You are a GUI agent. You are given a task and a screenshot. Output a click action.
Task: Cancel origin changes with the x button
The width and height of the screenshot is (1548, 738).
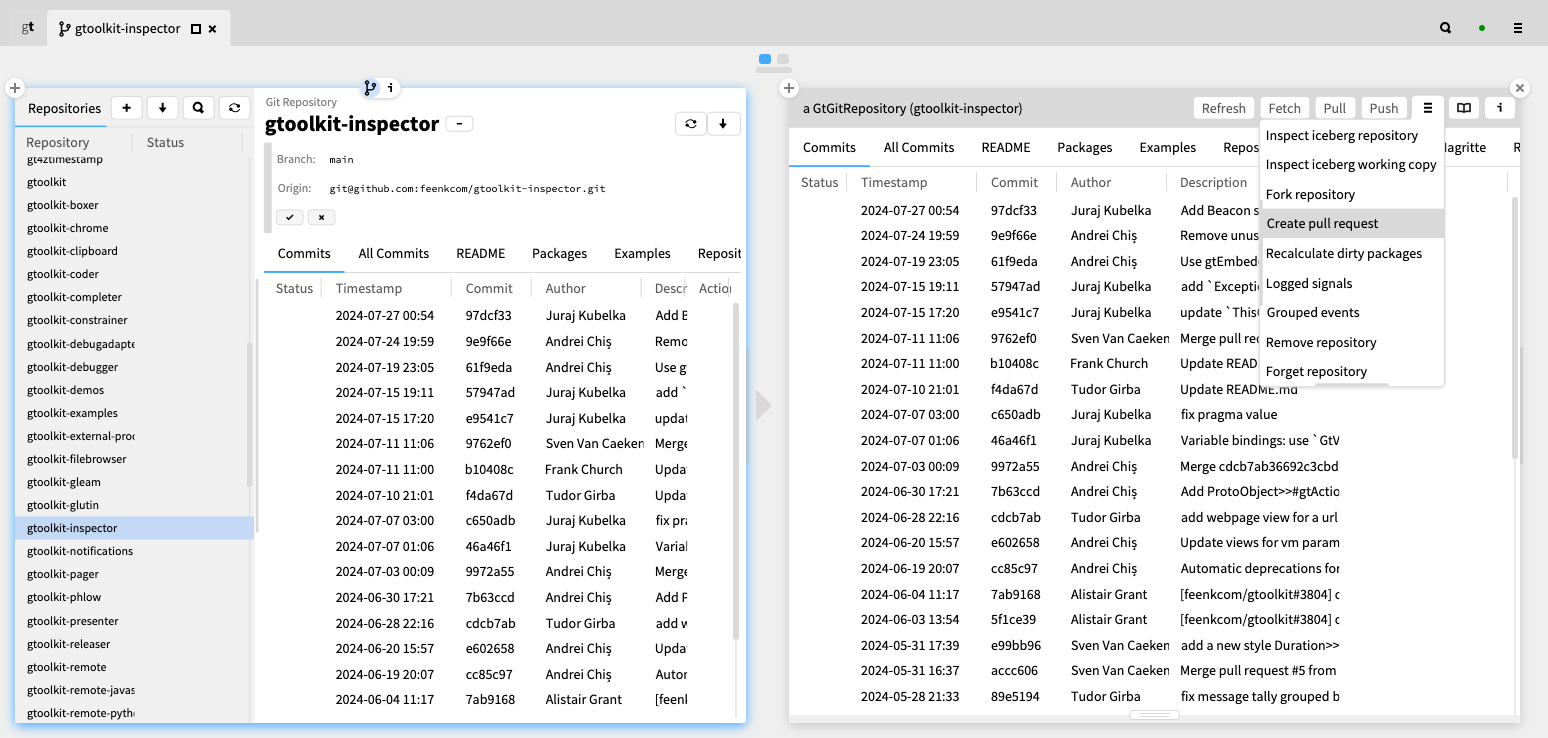[x=322, y=217]
